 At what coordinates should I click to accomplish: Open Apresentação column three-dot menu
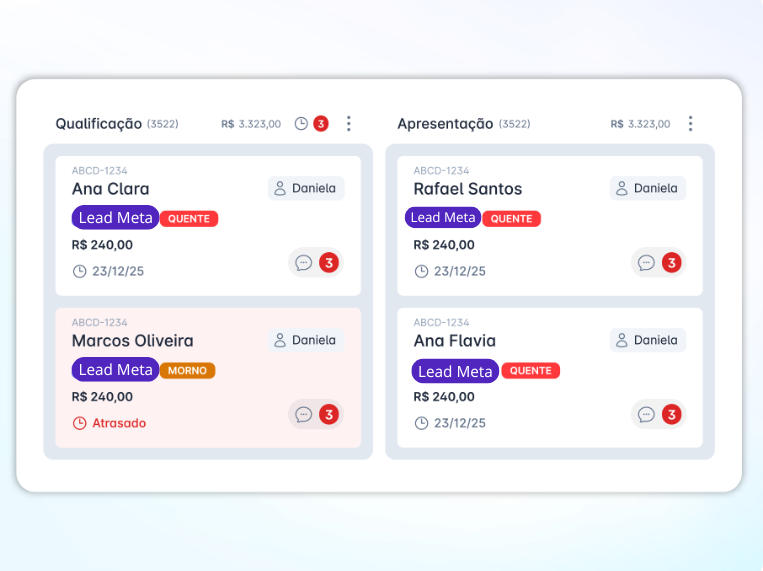click(690, 124)
